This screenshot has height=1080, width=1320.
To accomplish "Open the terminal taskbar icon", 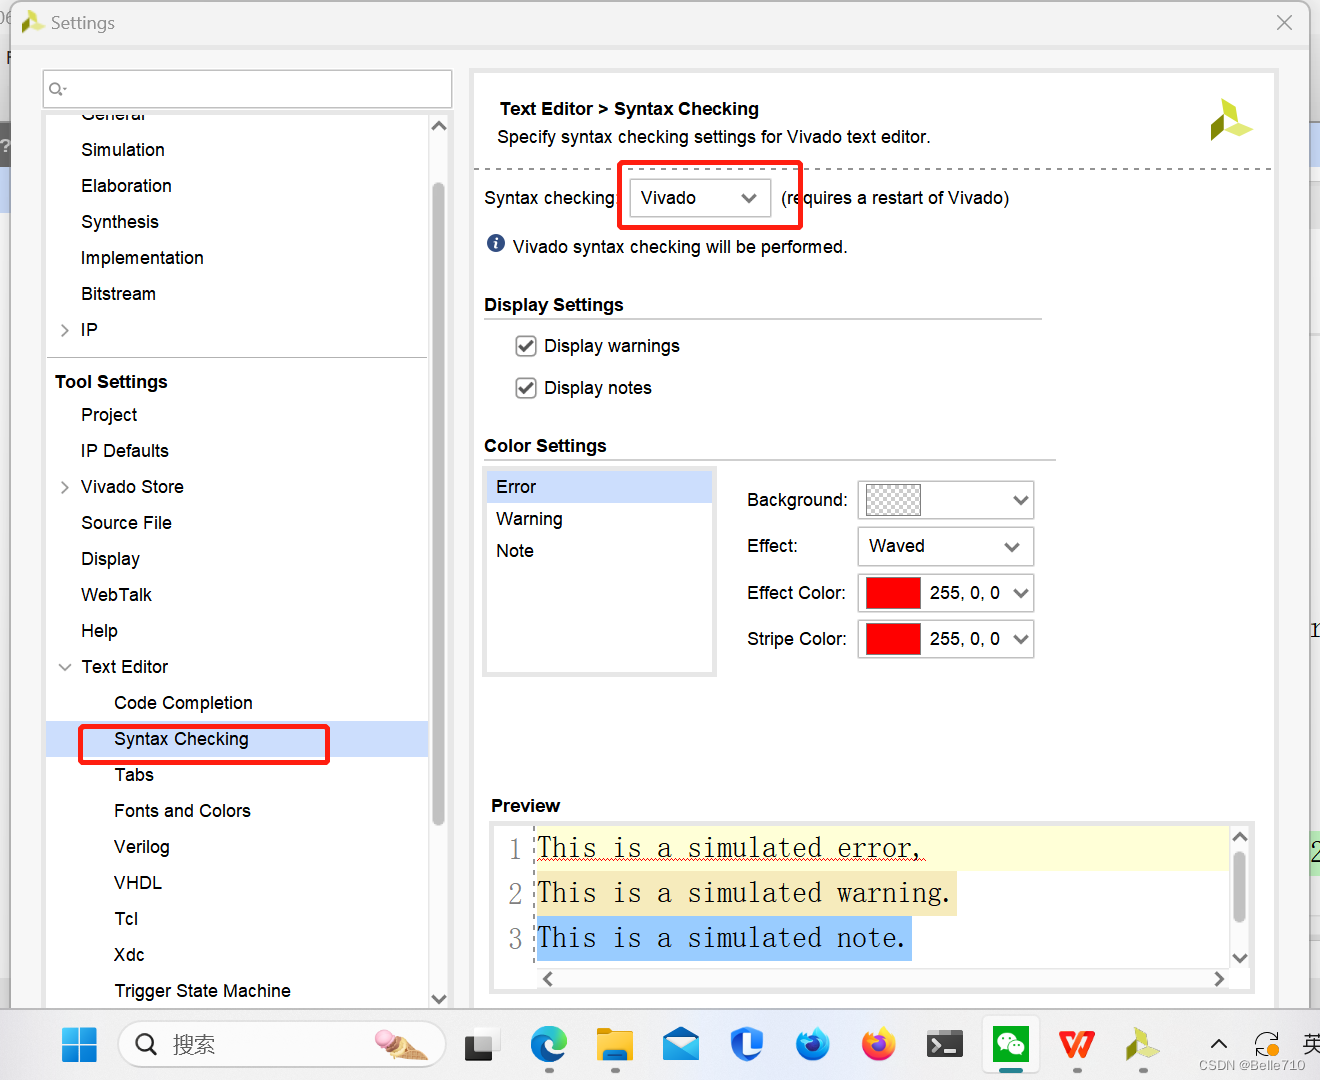I will [x=944, y=1045].
